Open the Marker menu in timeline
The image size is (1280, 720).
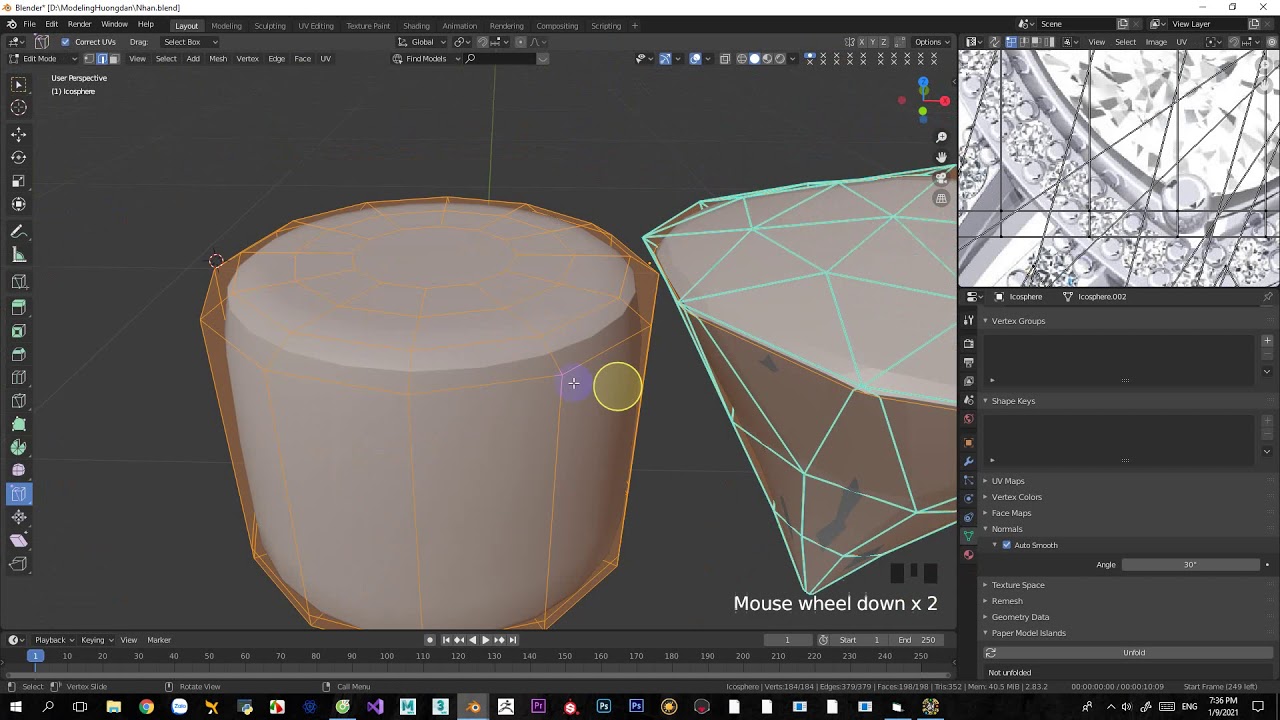pyautogui.click(x=159, y=640)
